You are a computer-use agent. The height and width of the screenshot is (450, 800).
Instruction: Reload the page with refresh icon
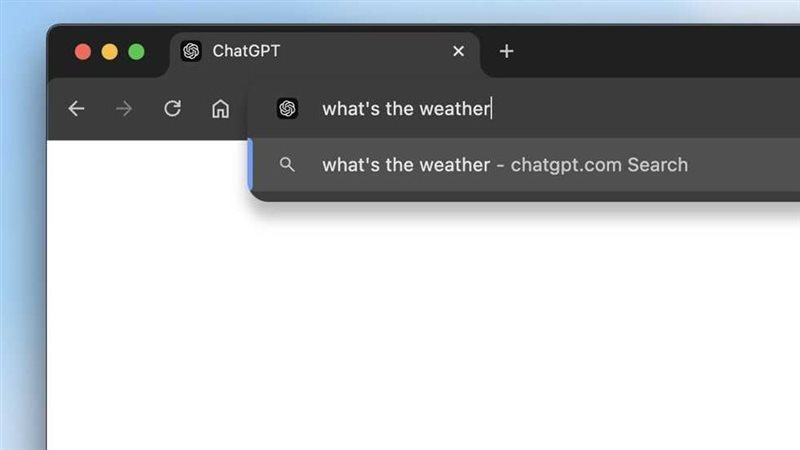click(172, 108)
